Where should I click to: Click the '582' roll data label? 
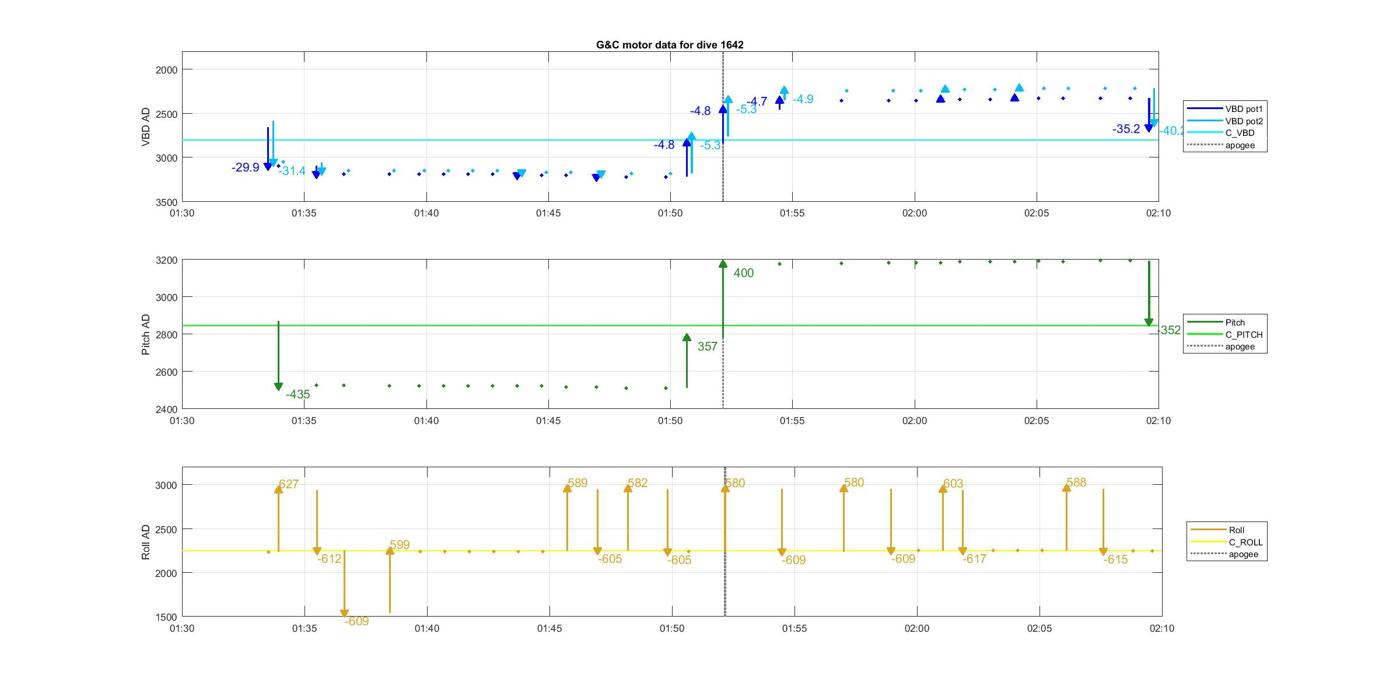638,484
